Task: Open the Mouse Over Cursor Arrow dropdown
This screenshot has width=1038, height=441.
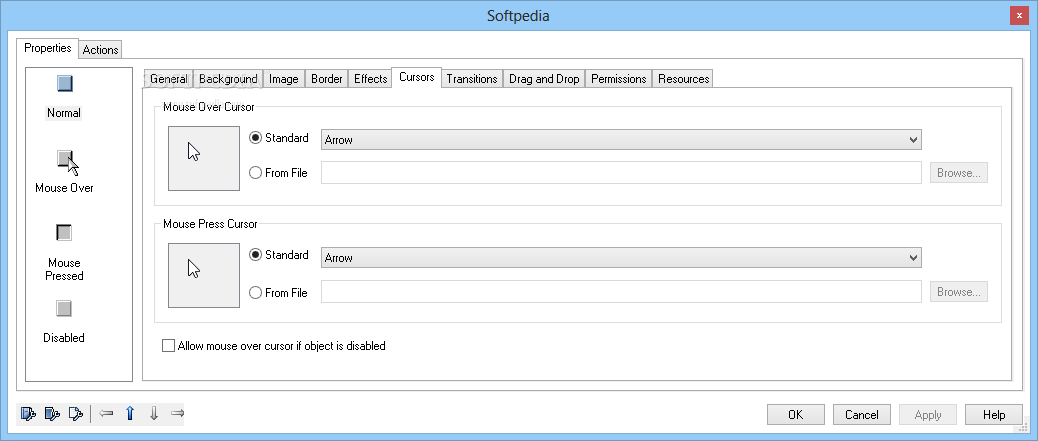Action: click(x=621, y=140)
